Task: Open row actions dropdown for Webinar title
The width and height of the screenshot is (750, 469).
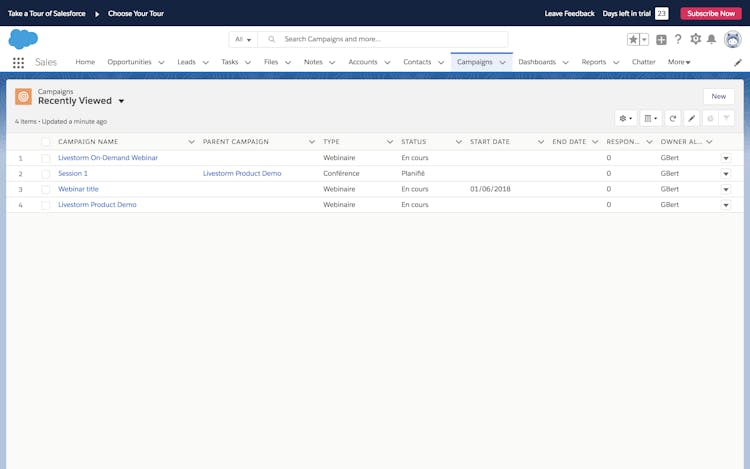Action: [x=726, y=189]
